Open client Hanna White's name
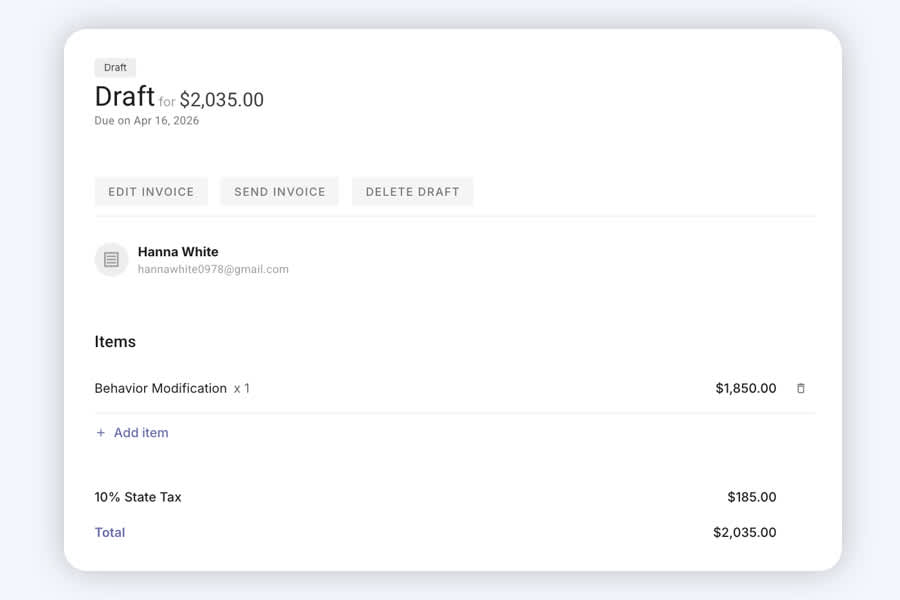This screenshot has width=900, height=600. tap(178, 251)
